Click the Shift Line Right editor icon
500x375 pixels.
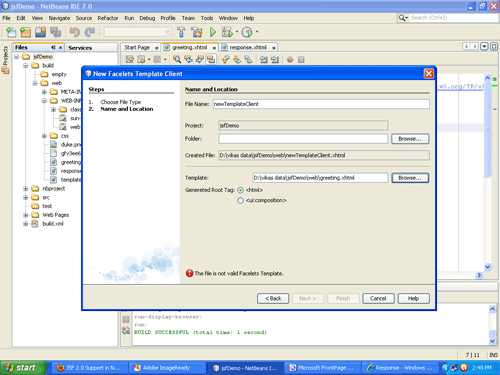click(x=275, y=59)
